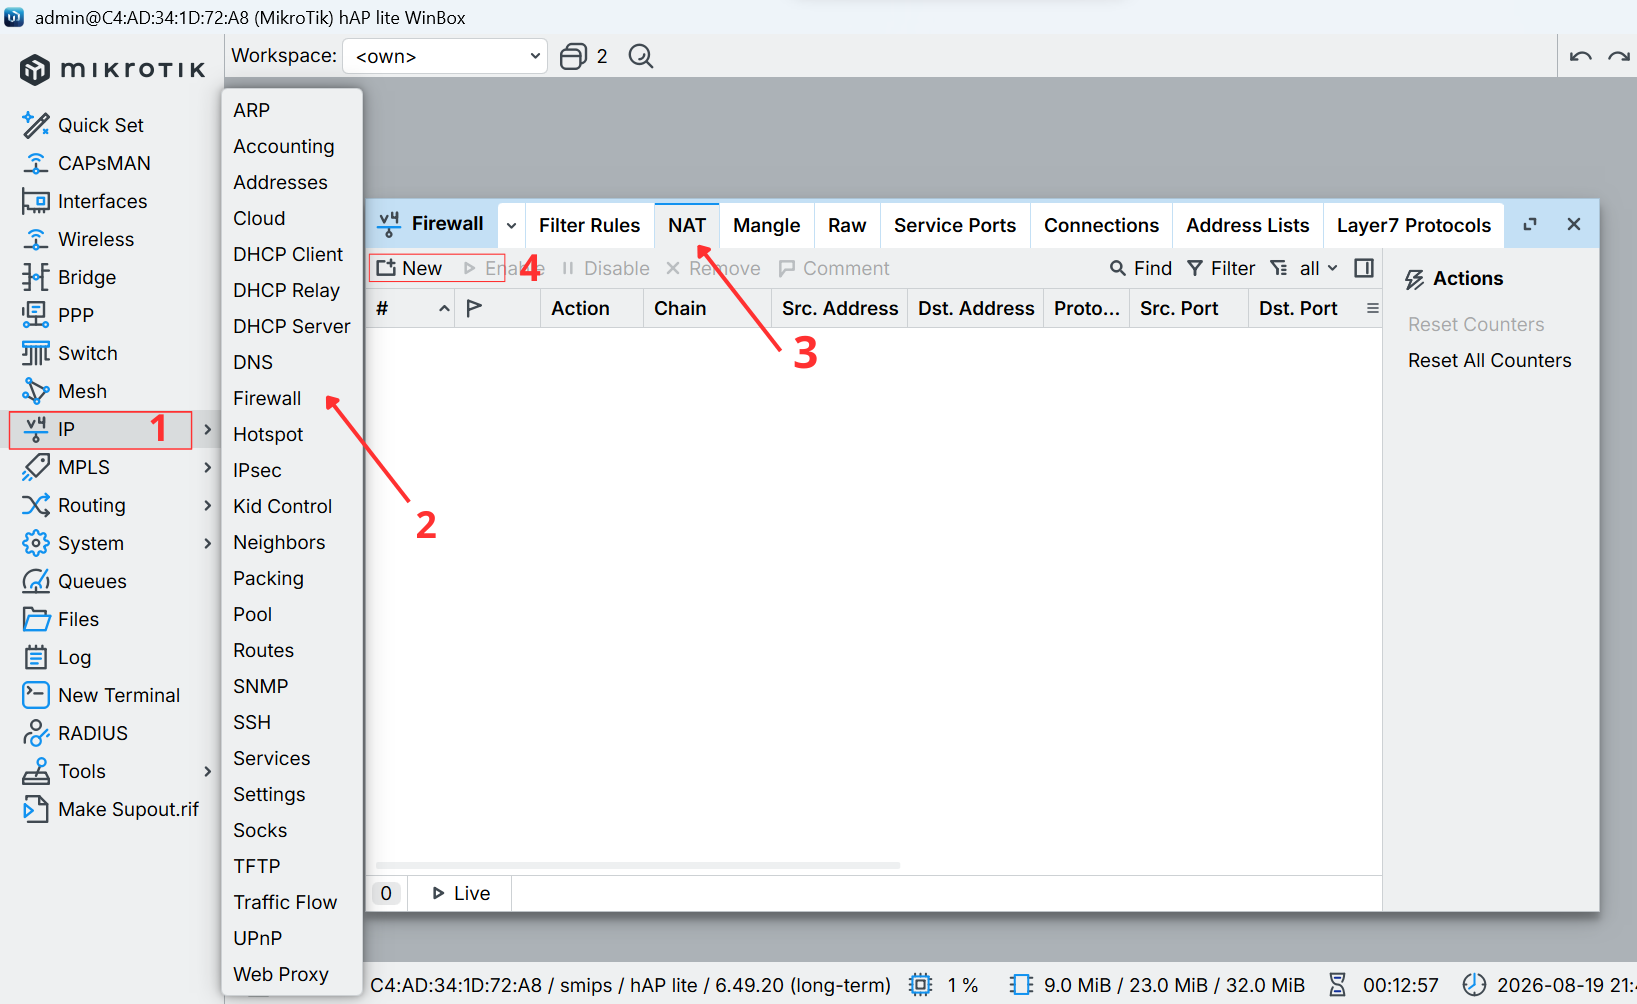Switch to the Filter Rules tab

pos(589,225)
